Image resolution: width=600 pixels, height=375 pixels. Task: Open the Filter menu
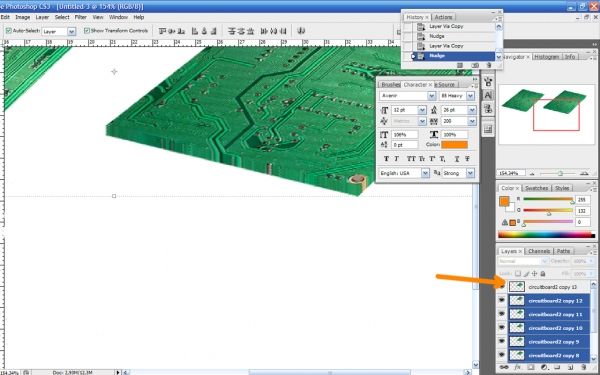[80, 17]
